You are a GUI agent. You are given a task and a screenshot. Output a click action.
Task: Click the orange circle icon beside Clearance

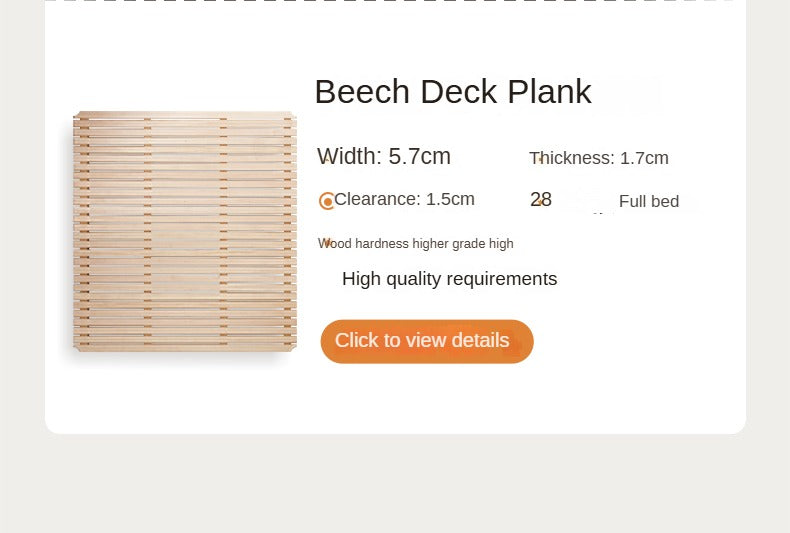click(x=327, y=201)
